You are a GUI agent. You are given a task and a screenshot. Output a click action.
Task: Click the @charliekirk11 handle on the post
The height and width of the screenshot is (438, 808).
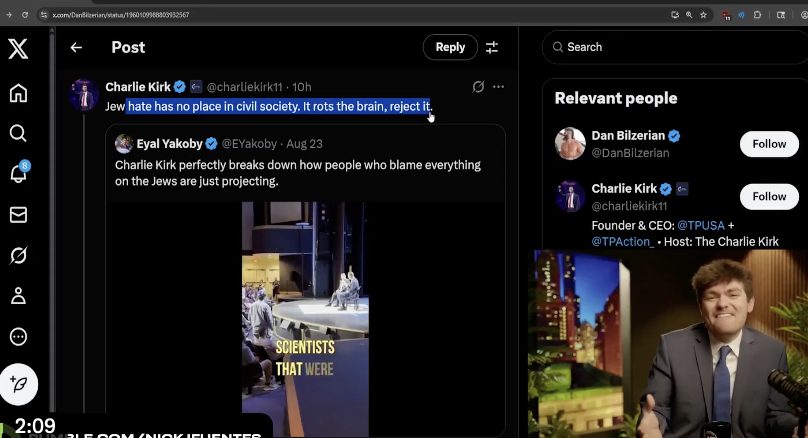(x=244, y=87)
